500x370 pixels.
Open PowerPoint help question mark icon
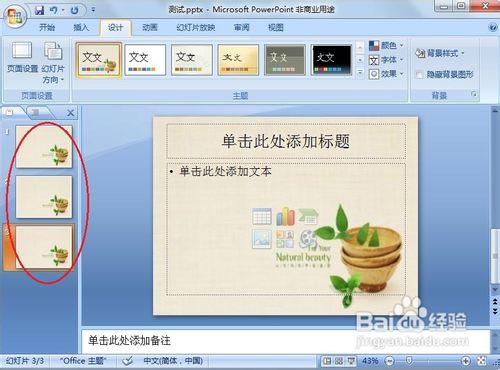coord(493,27)
